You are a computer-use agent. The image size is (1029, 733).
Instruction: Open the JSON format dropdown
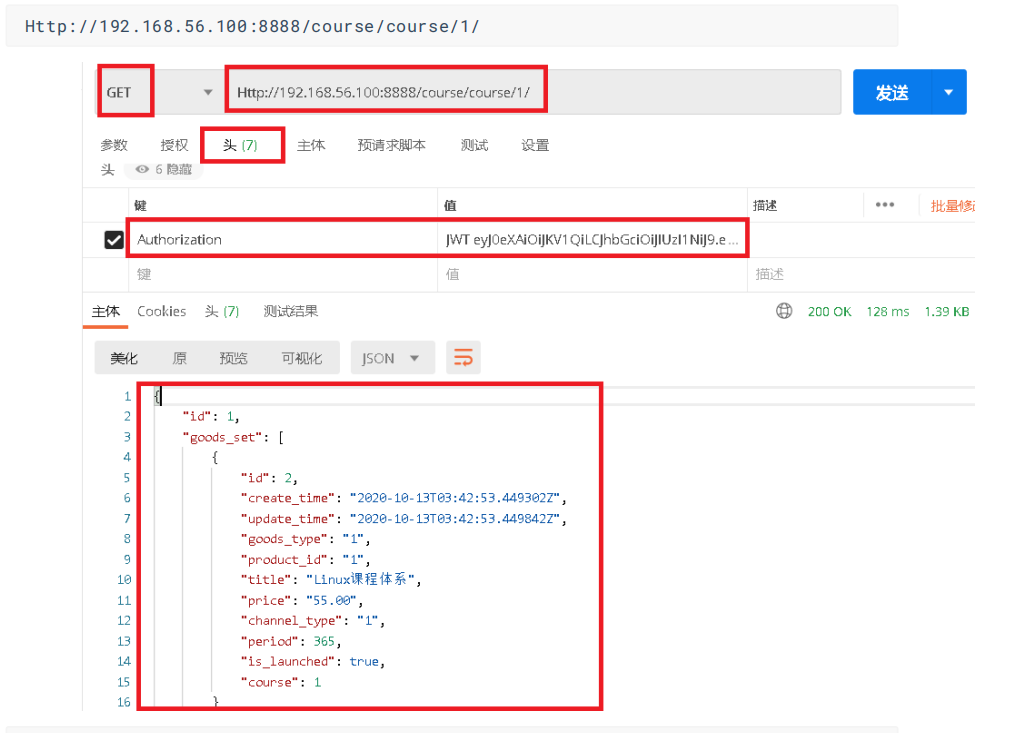point(392,358)
